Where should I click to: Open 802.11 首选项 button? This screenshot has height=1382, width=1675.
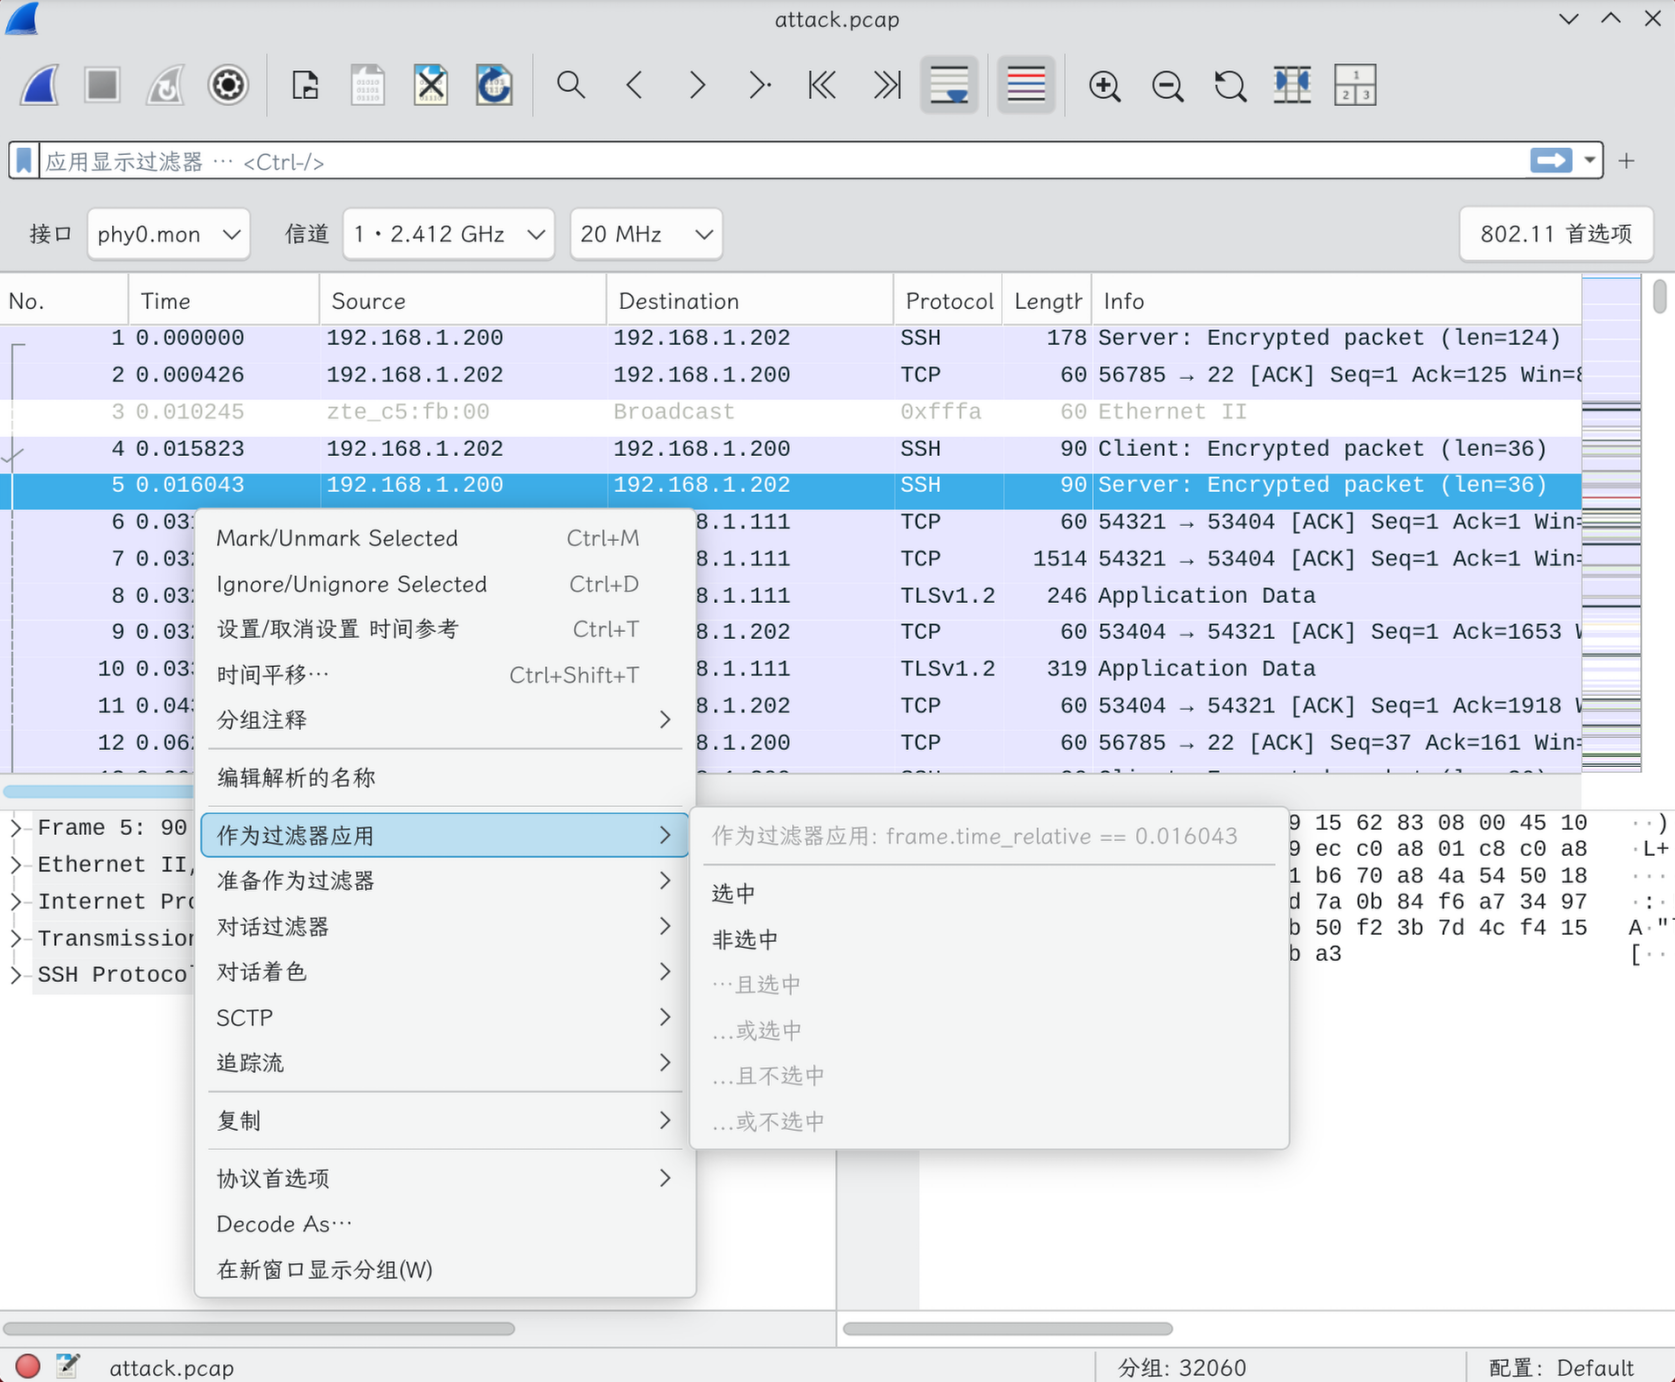(x=1556, y=234)
